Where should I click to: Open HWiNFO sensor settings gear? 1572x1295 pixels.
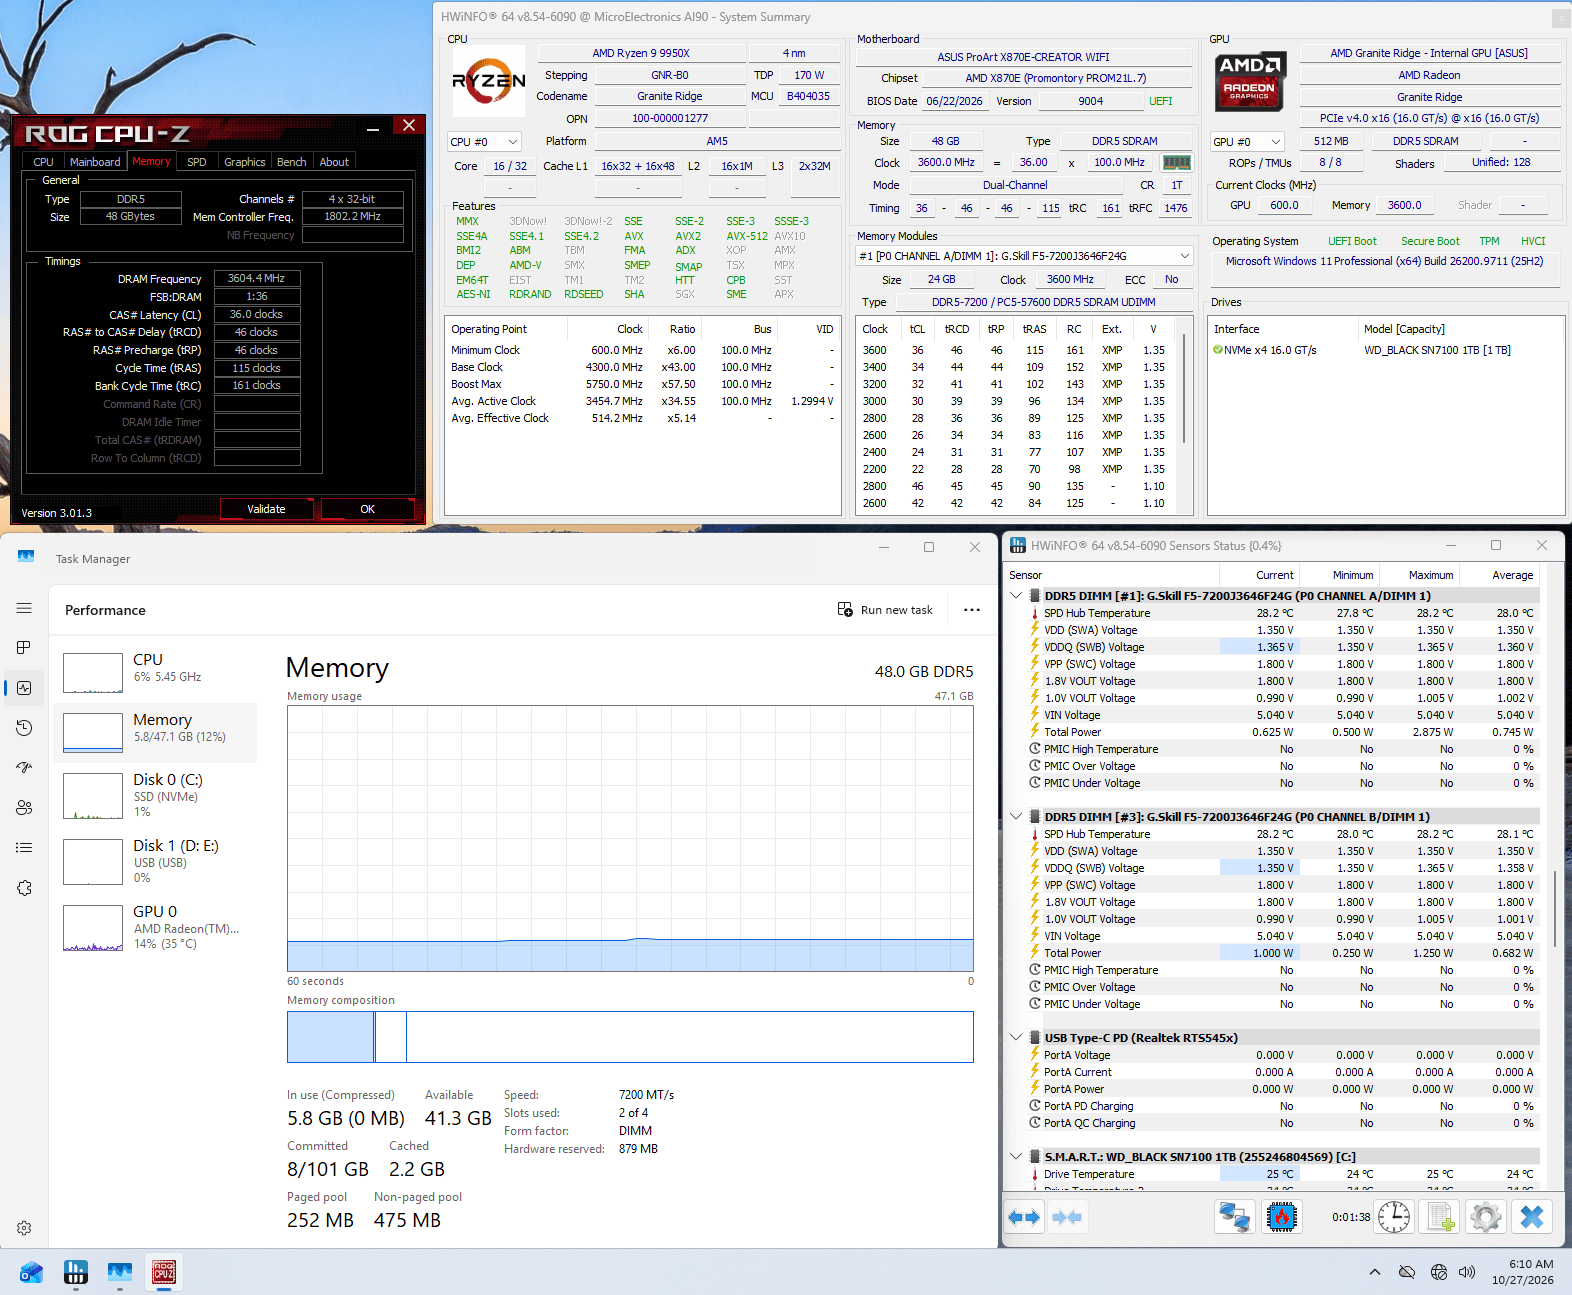pyautogui.click(x=1486, y=1217)
